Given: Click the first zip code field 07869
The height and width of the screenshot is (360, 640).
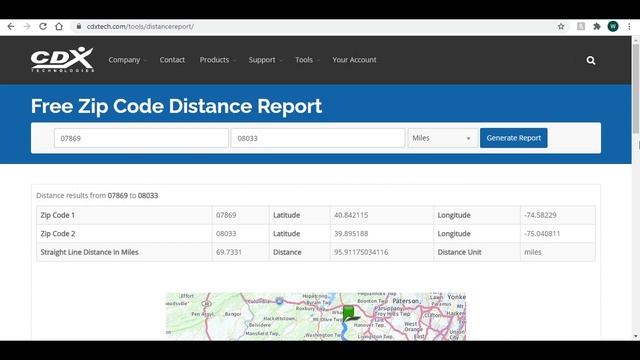Looking at the screenshot, I should 141,138.
